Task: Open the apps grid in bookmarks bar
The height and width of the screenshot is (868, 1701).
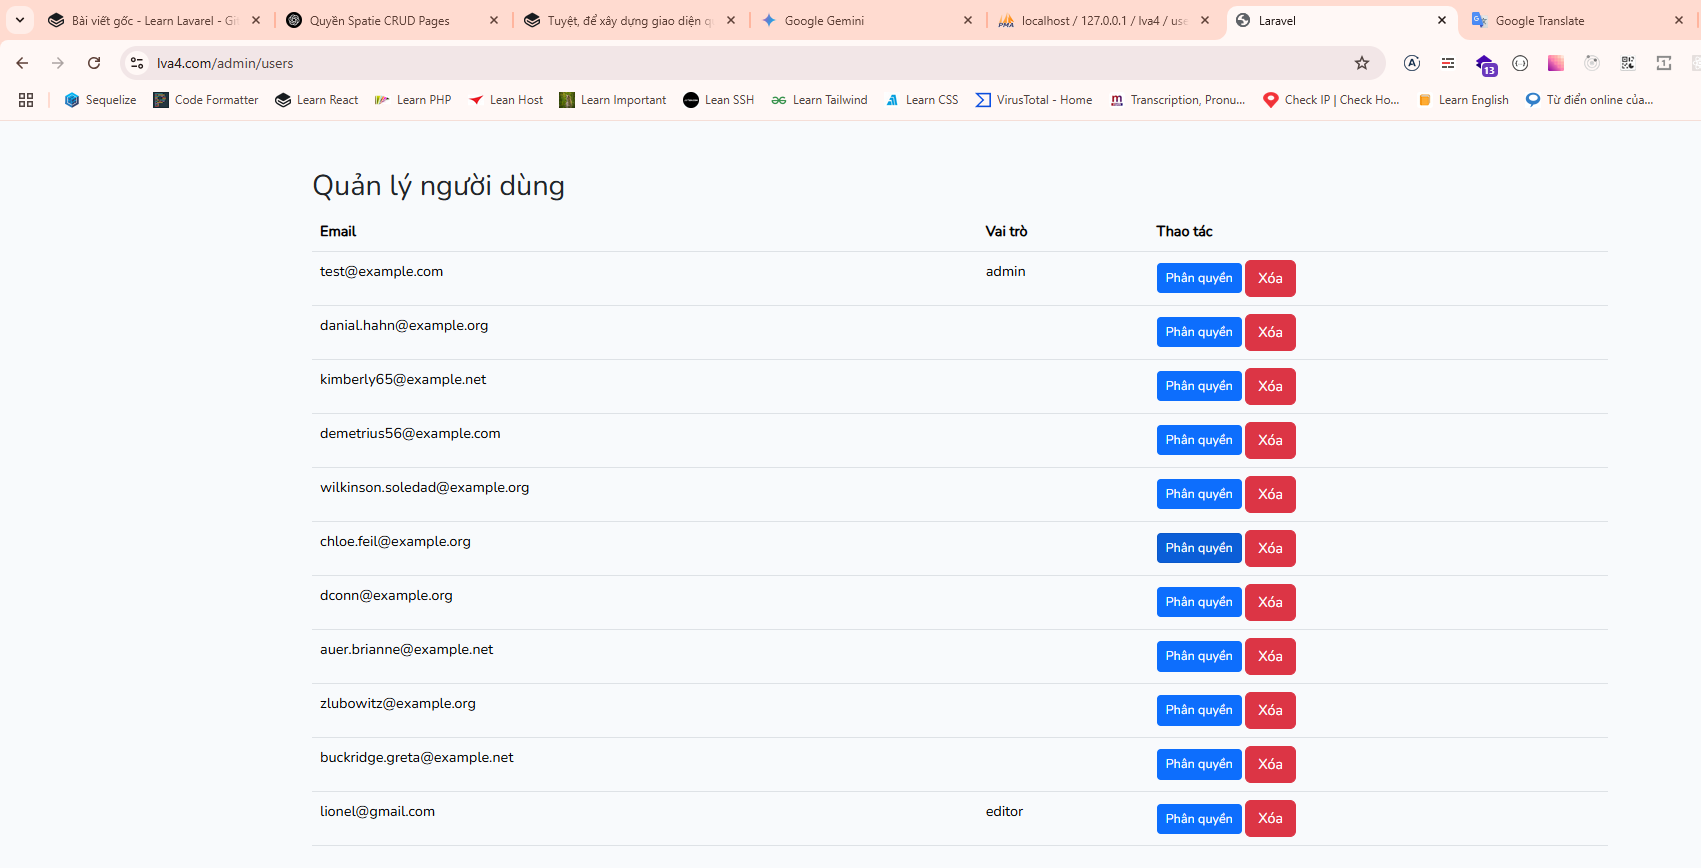Action: (26, 100)
